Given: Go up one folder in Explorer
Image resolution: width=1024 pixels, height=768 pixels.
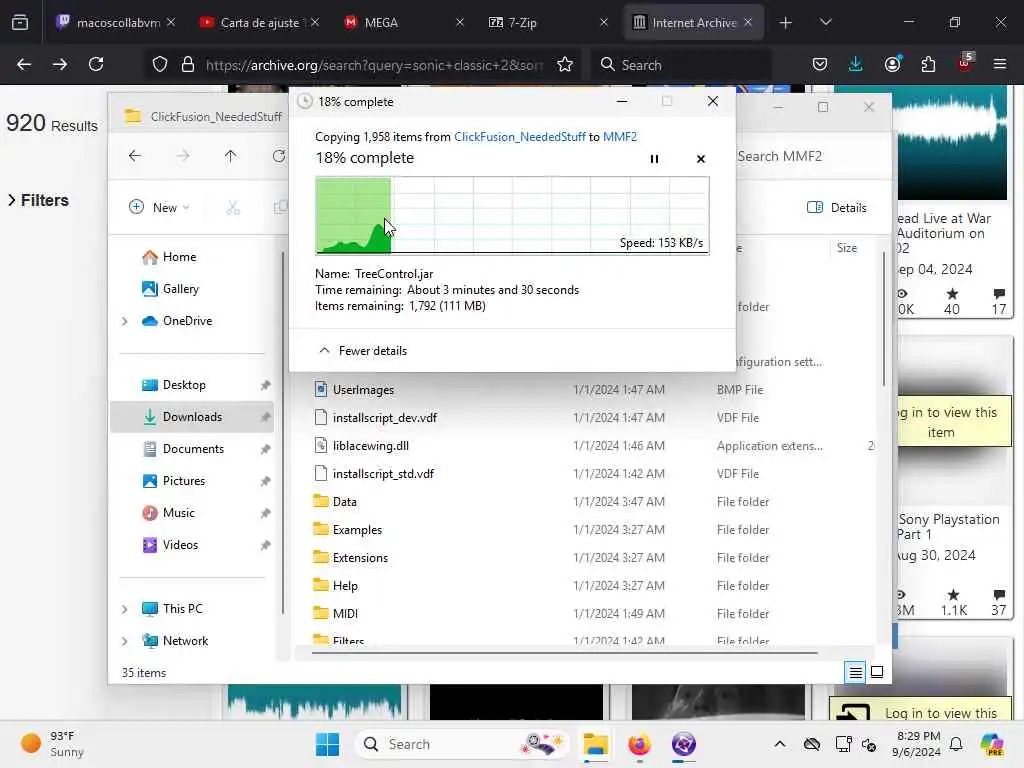Looking at the screenshot, I should point(231,156).
